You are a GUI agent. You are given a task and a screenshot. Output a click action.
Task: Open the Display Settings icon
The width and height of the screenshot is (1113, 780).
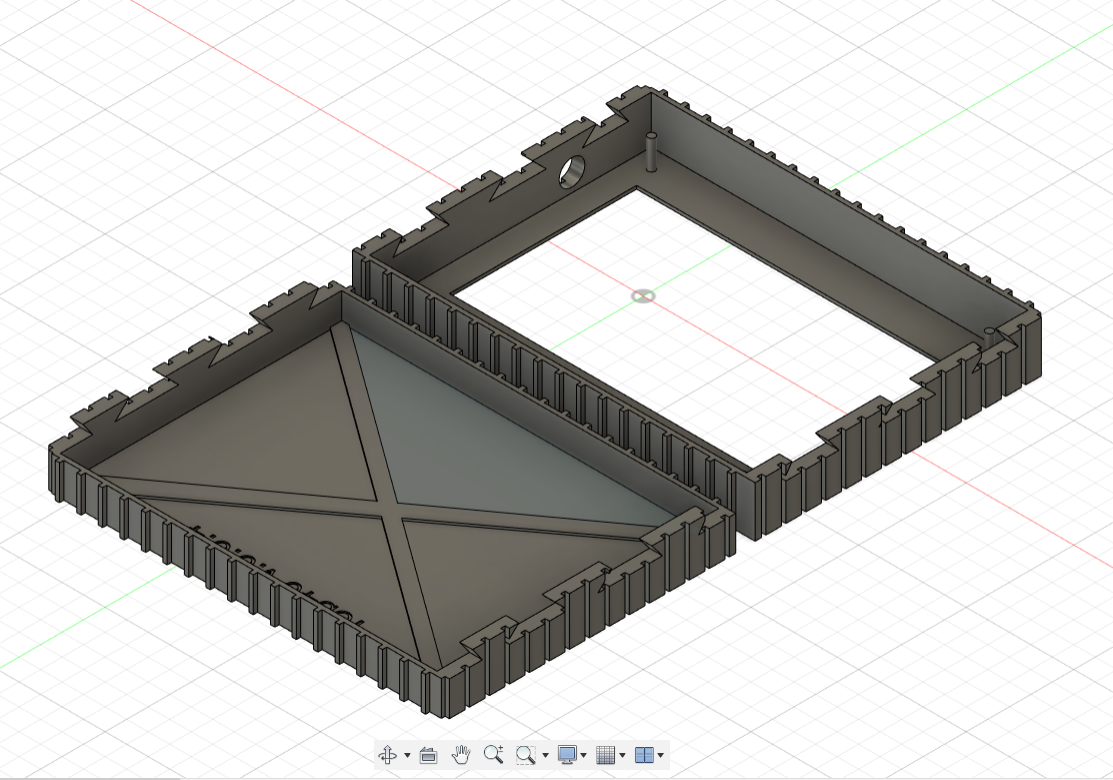coord(567,755)
